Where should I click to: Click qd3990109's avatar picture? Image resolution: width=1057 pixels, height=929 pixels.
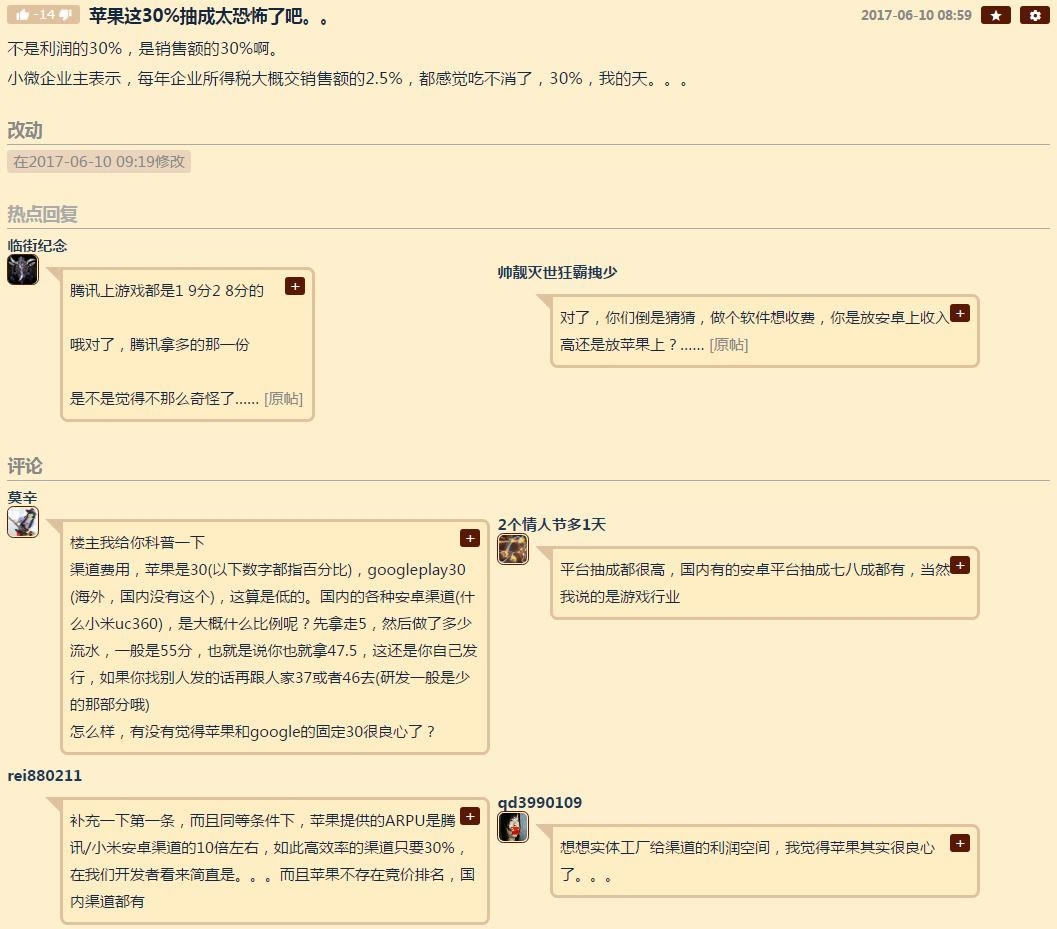click(x=512, y=827)
